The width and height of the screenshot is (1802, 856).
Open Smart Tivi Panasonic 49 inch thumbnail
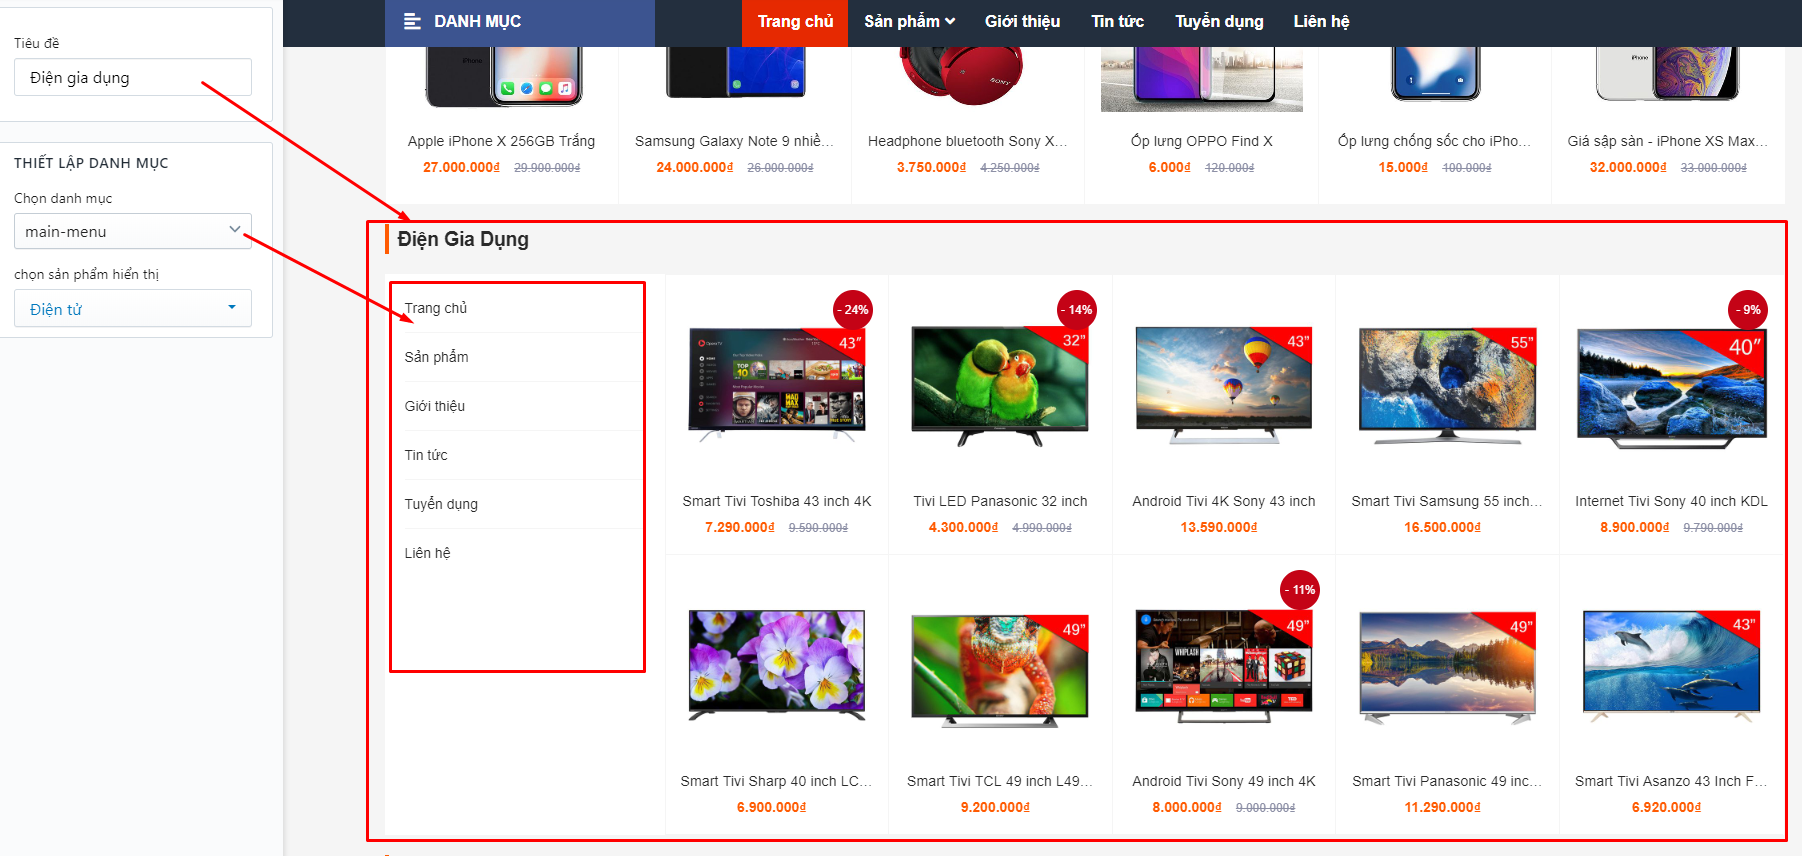click(1447, 668)
